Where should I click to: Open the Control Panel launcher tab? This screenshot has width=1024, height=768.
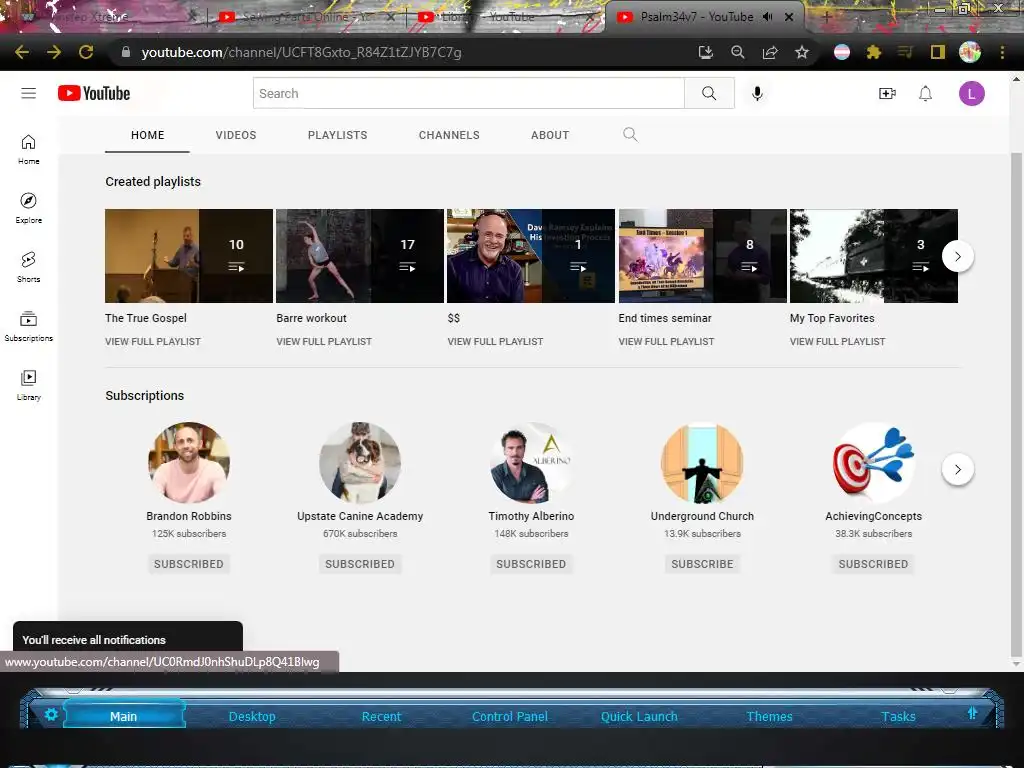(510, 716)
